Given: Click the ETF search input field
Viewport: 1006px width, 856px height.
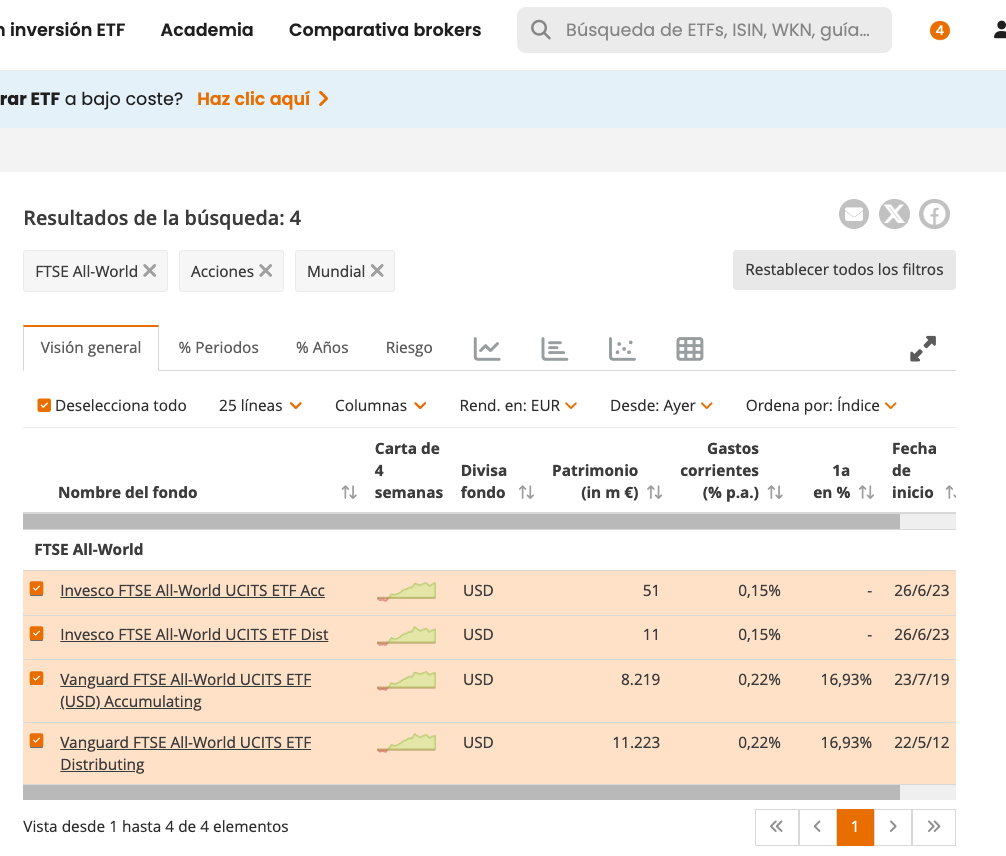Looking at the screenshot, I should pos(703,30).
